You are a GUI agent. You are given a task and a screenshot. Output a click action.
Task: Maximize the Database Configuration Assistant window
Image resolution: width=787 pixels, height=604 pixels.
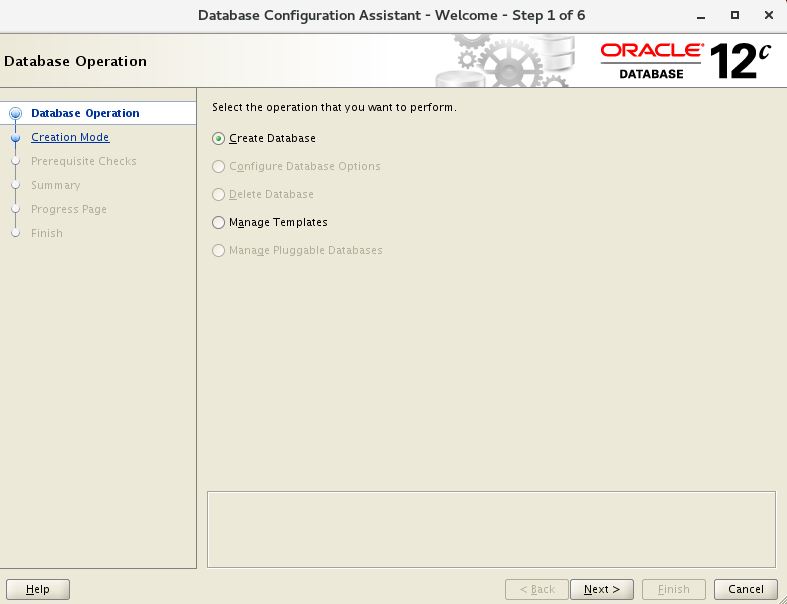pyautogui.click(x=735, y=16)
